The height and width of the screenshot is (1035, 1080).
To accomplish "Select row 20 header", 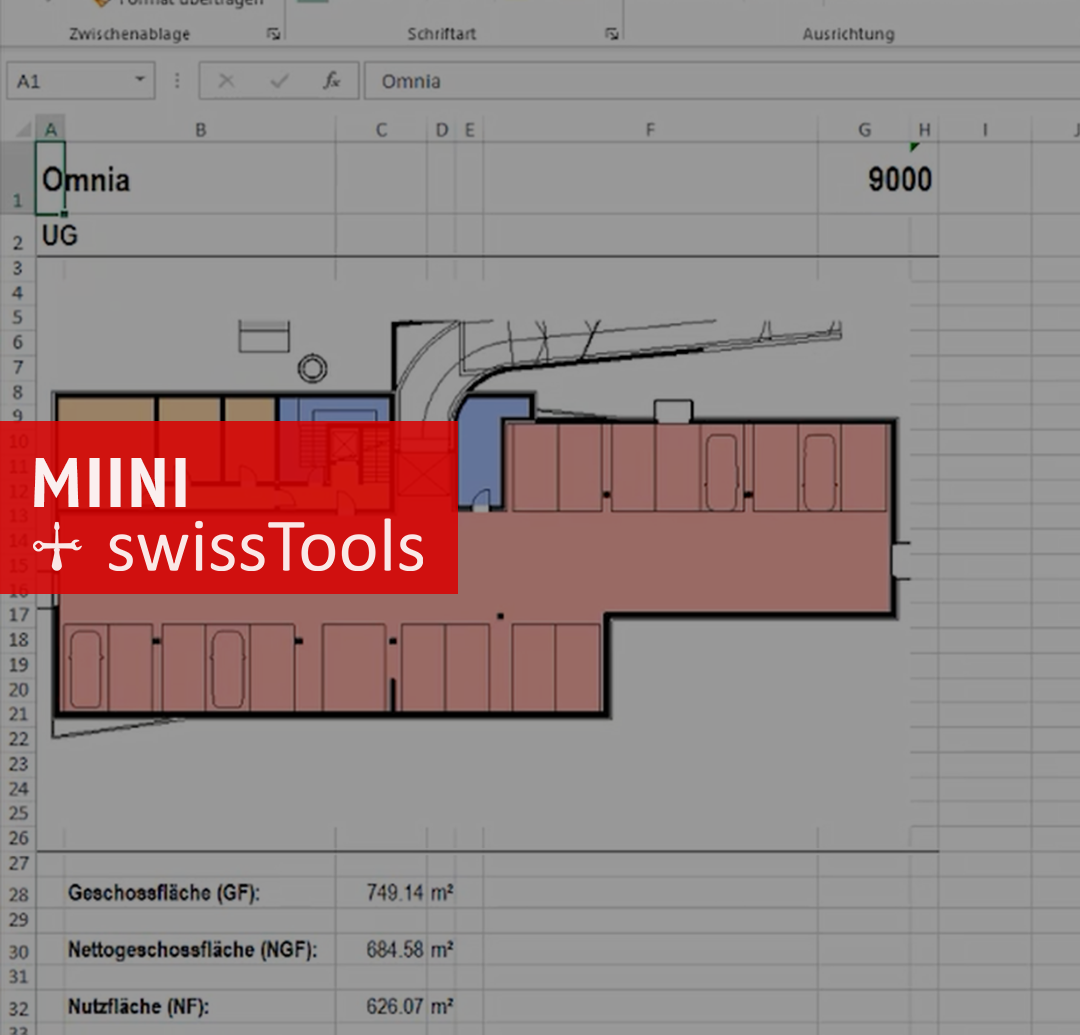I will pyautogui.click(x=18, y=689).
